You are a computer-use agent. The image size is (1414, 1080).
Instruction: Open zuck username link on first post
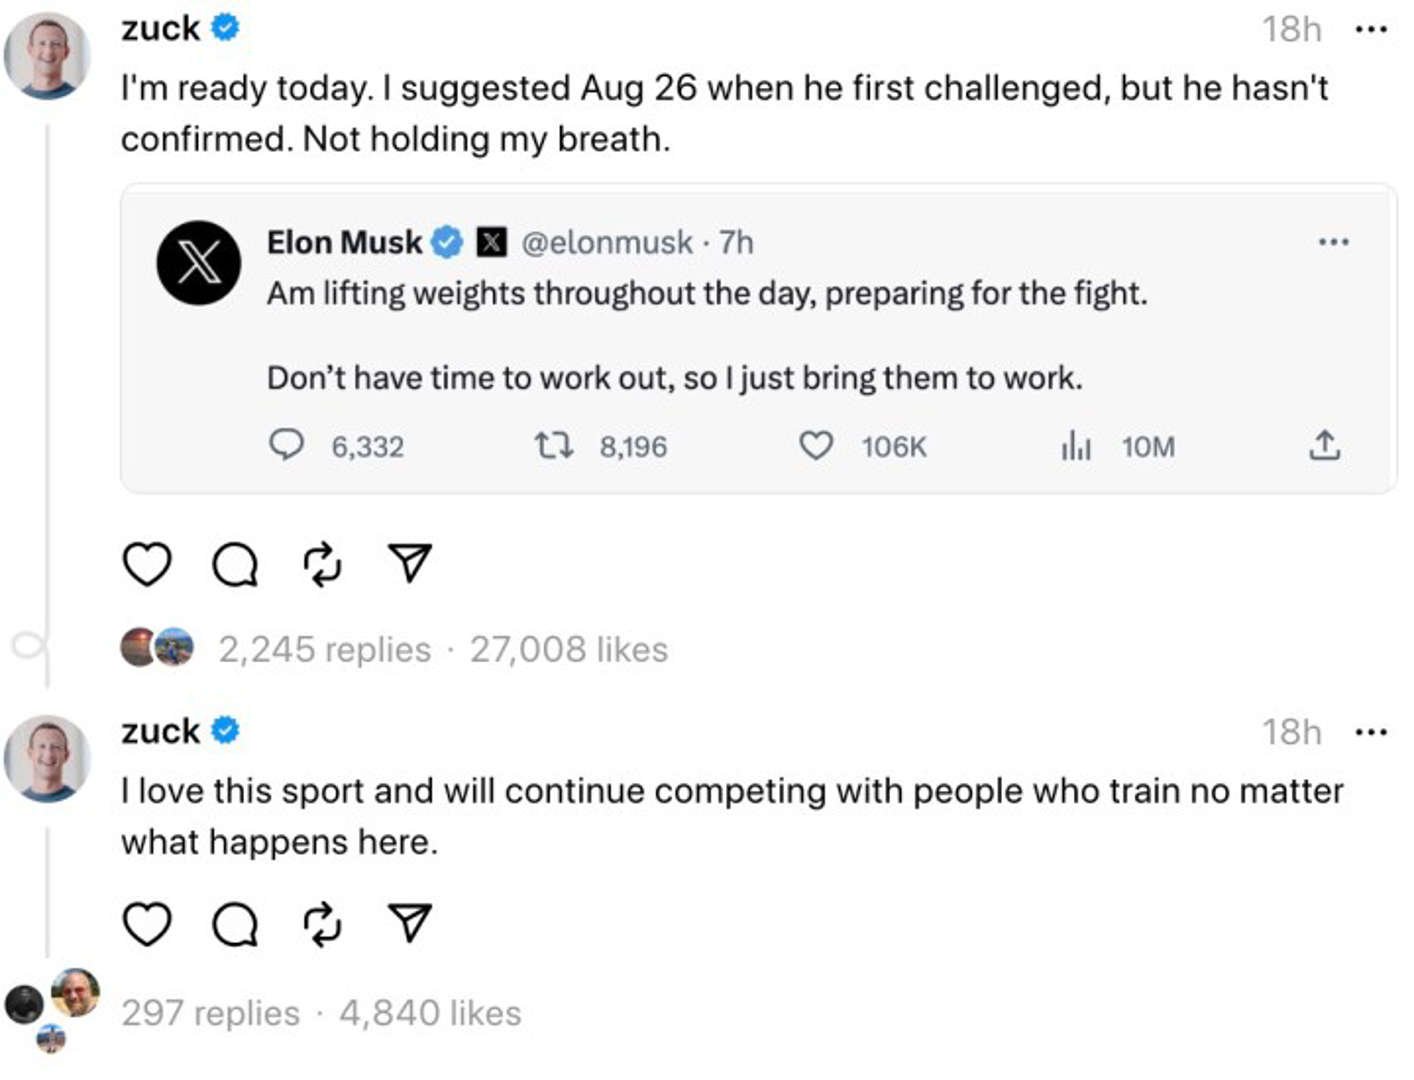(x=160, y=29)
